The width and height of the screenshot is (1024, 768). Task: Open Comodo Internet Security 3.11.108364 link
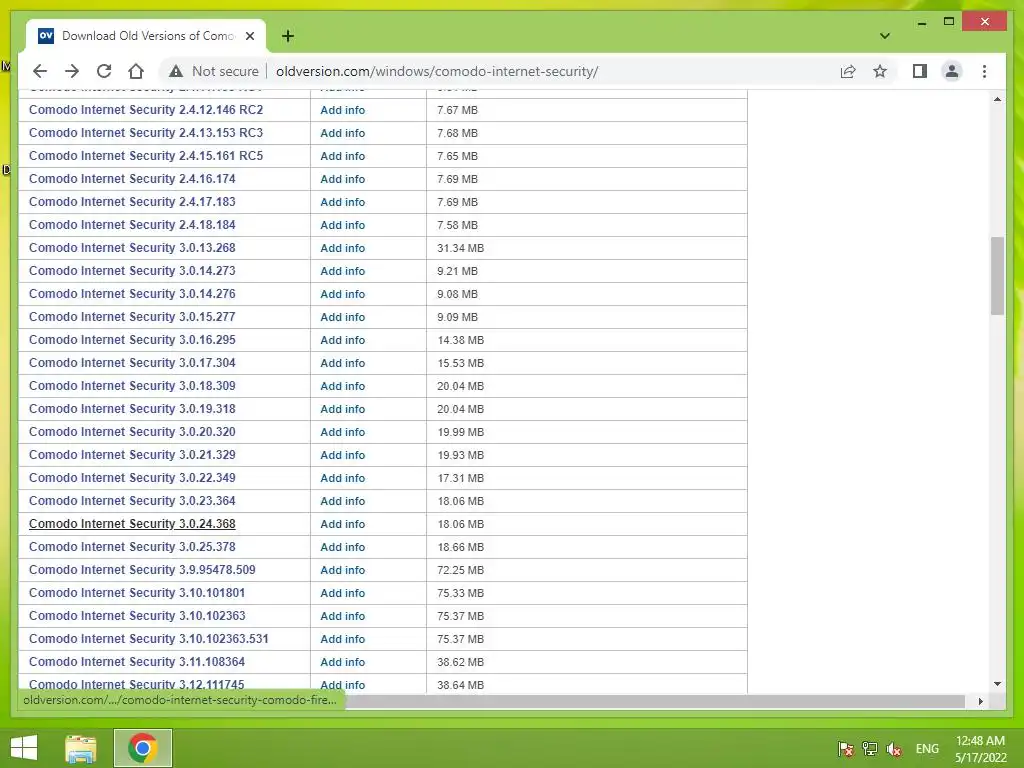point(136,662)
